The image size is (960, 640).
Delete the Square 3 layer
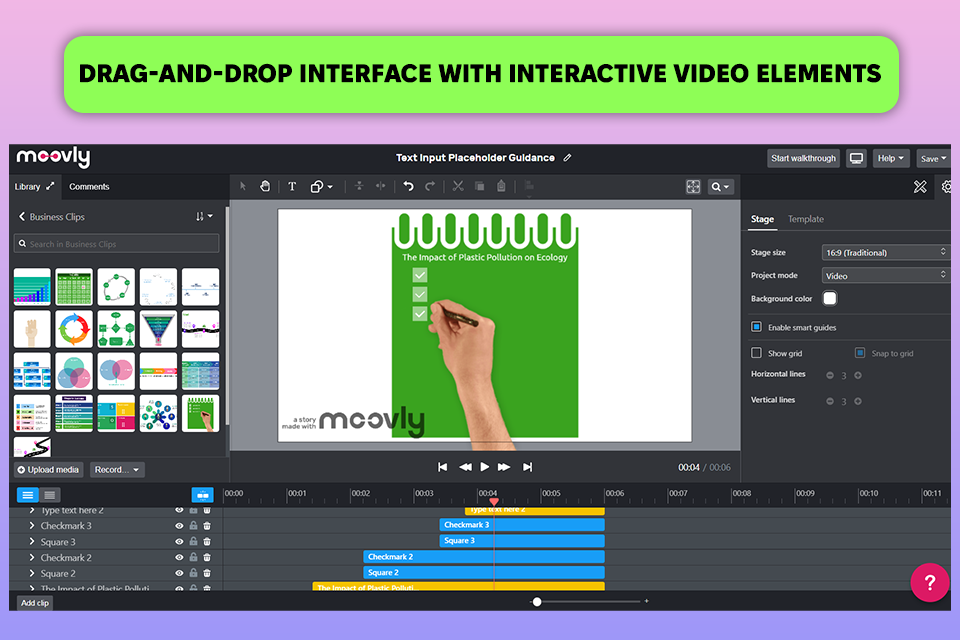(207, 541)
